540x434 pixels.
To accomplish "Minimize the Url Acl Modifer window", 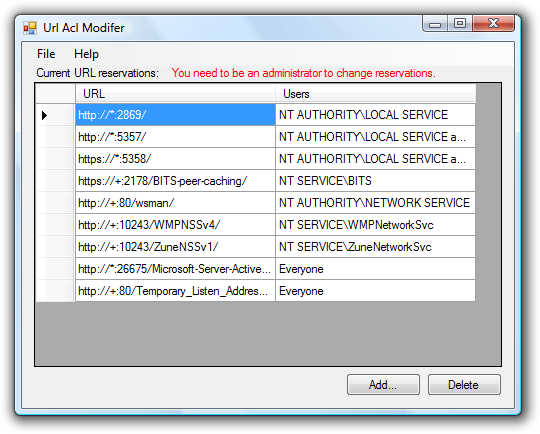I will pos(435,24).
